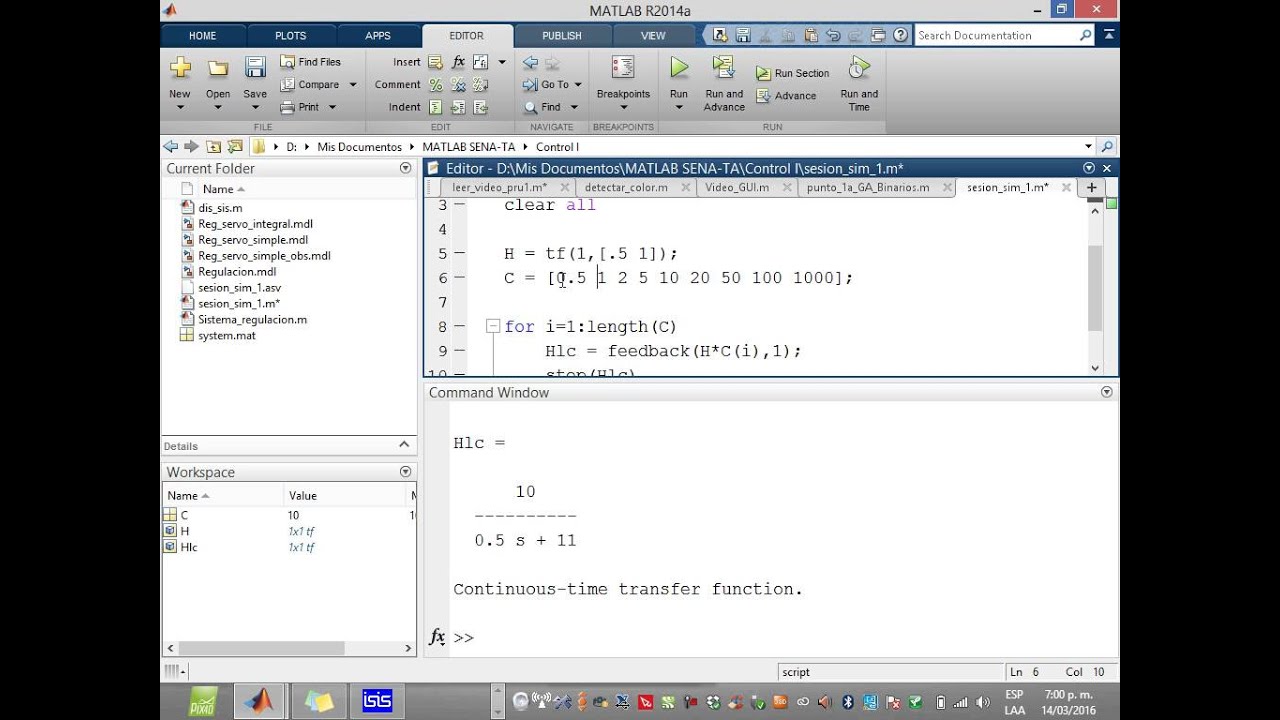1280x720 pixels.
Task: Click the Run green play icon
Action: pos(679,68)
